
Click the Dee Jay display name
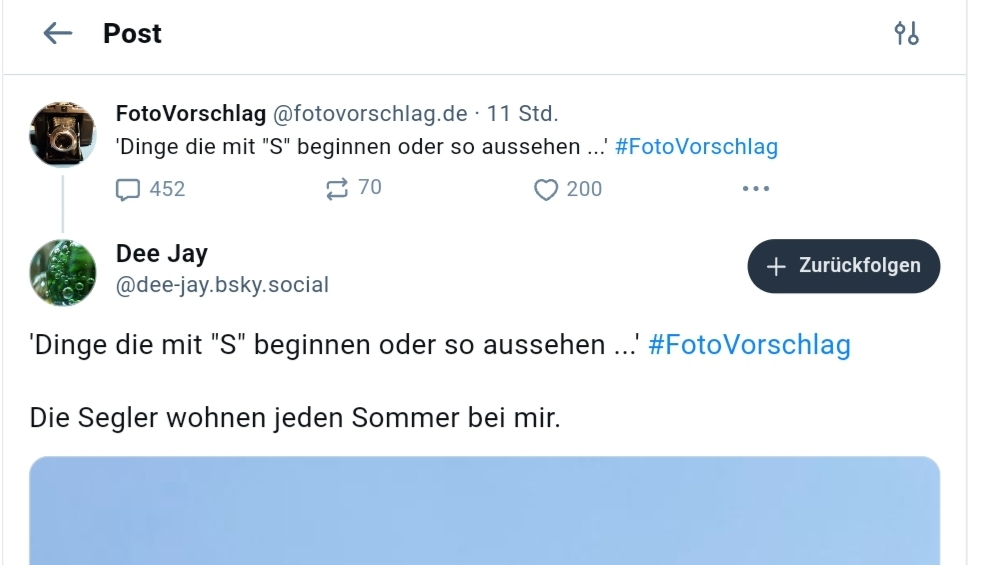(x=162, y=254)
